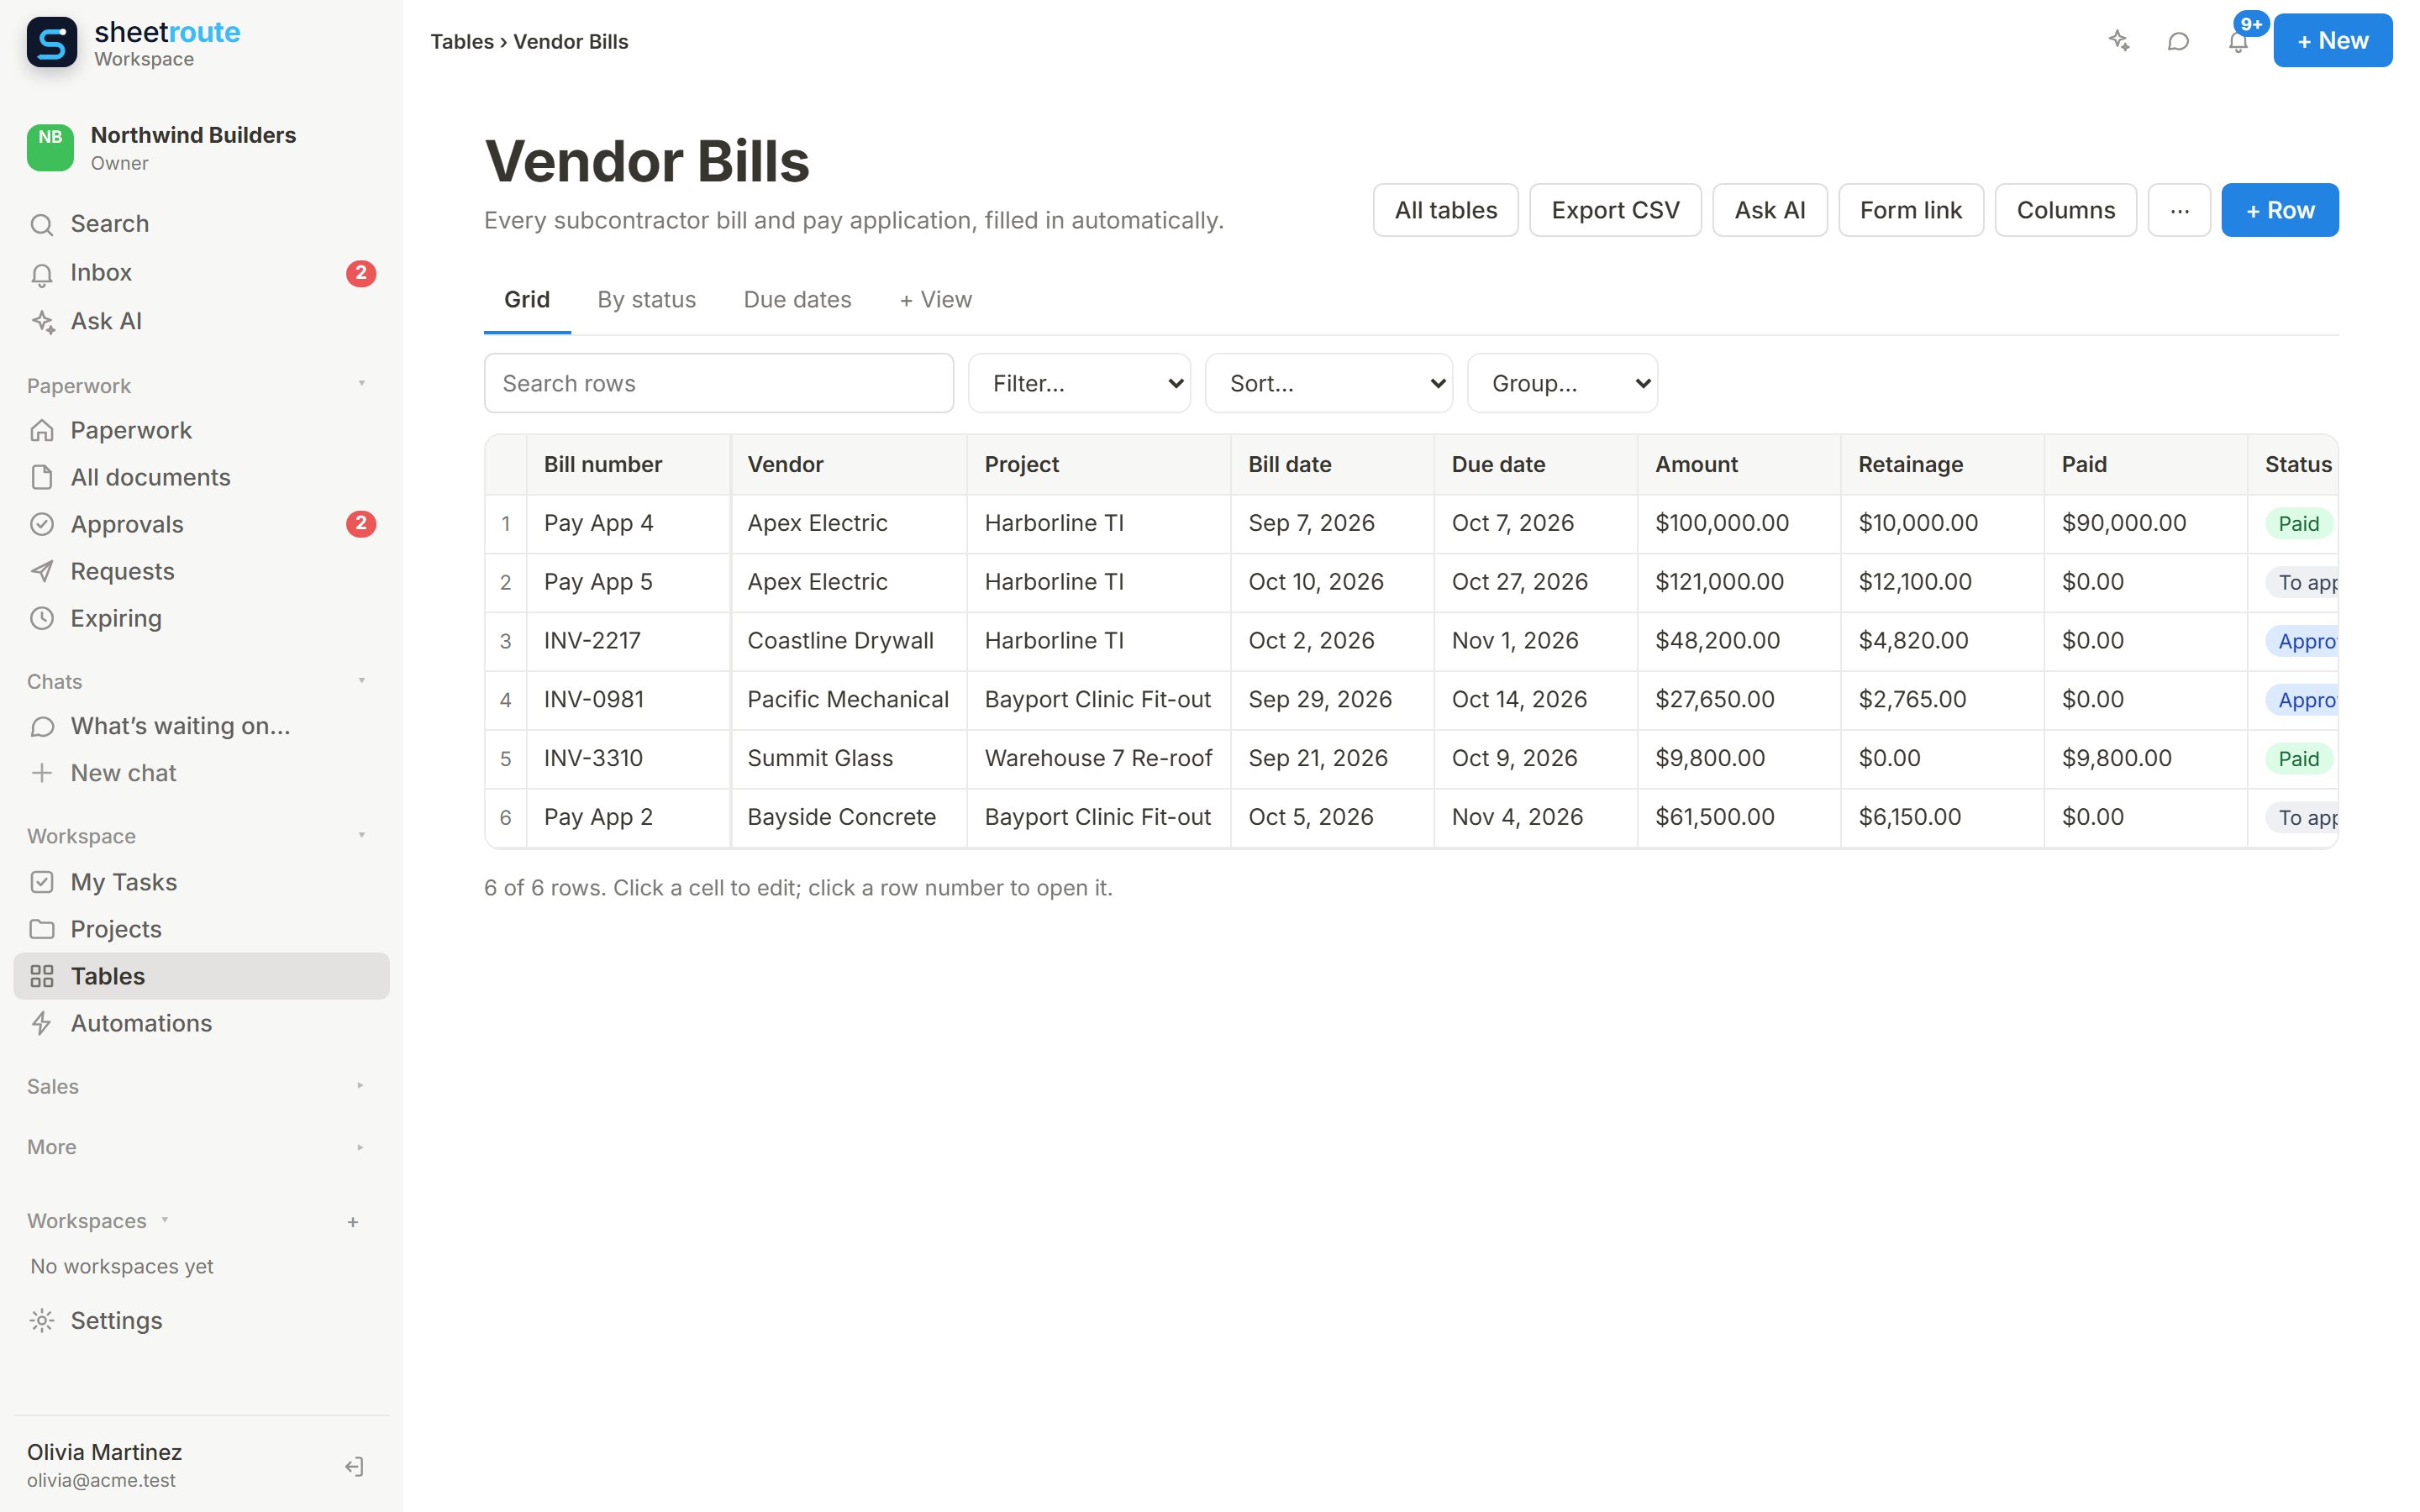This screenshot has height=1512, width=2420.
Task: Click the Search rows input field
Action: [719, 383]
